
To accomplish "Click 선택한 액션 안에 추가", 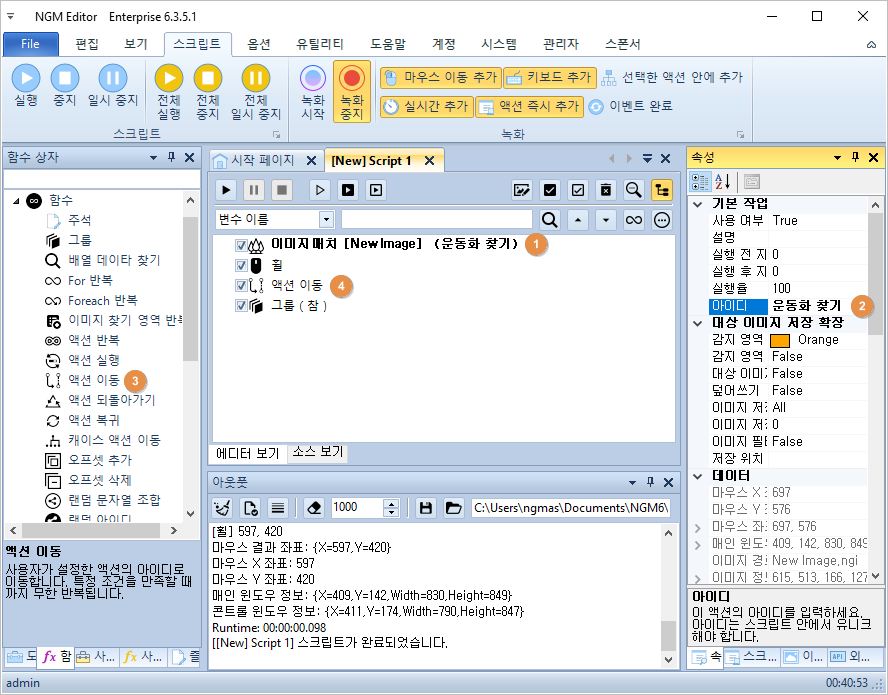I will pyautogui.click(x=672, y=78).
